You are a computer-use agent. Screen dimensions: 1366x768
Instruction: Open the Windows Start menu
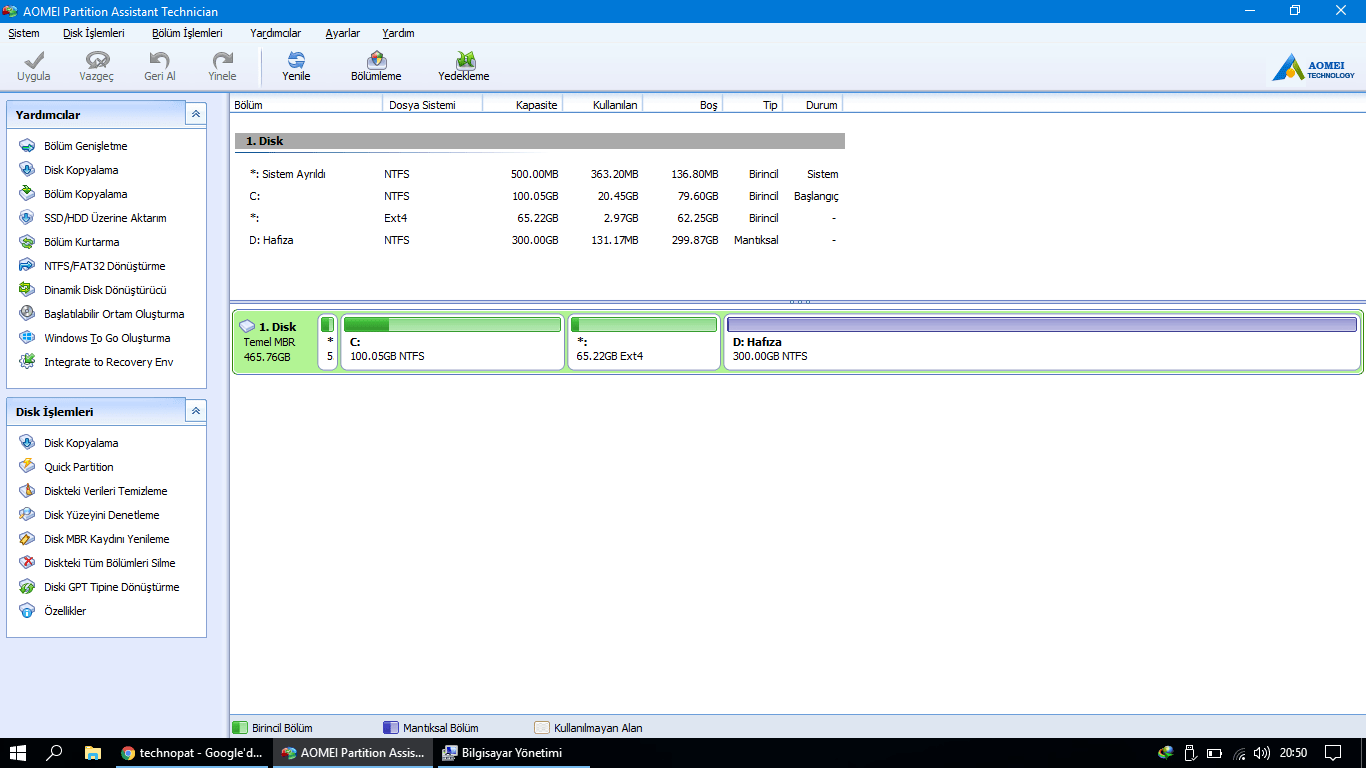[x=18, y=753]
